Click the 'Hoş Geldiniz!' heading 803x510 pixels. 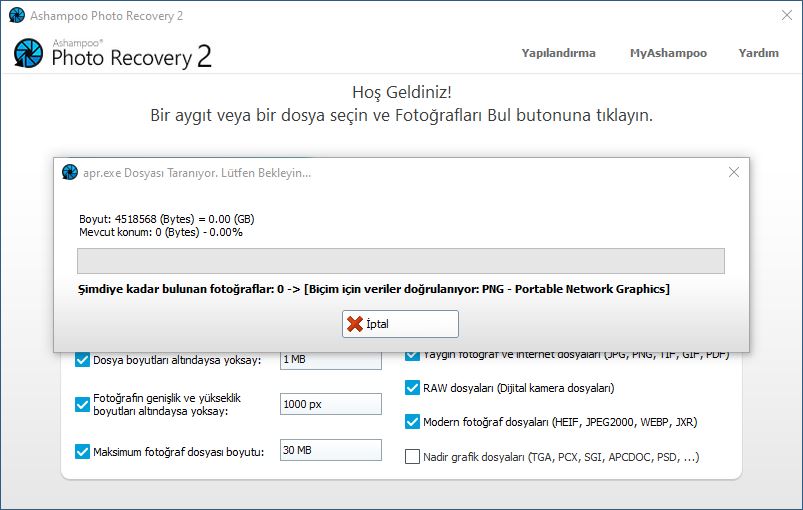point(402,93)
